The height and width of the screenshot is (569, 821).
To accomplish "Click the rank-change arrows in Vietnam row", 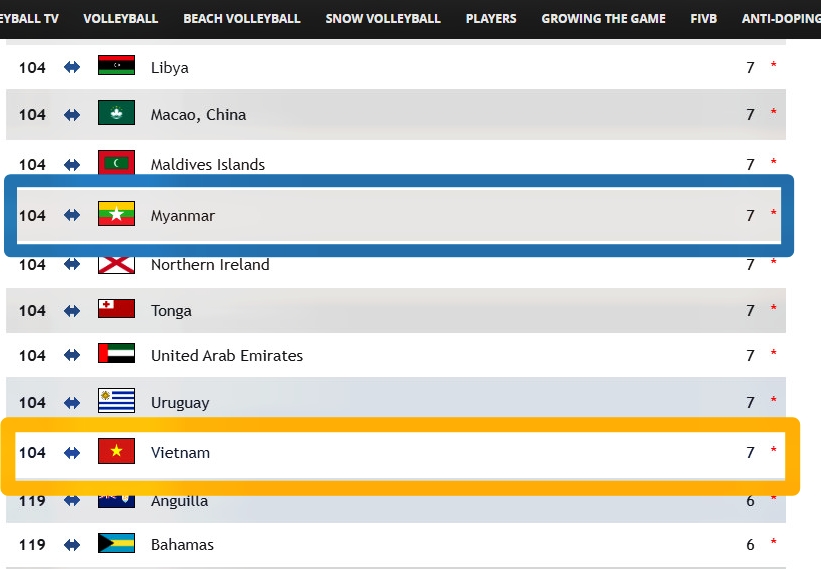I will [x=72, y=452].
